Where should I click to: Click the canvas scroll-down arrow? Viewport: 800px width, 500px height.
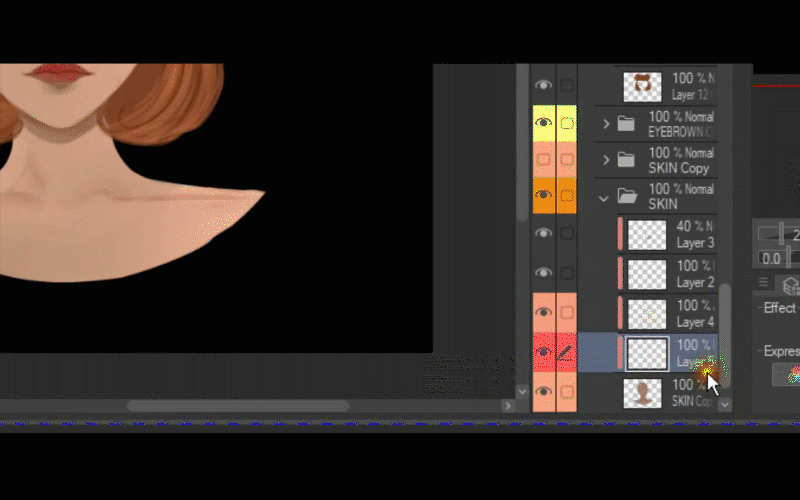(x=522, y=391)
